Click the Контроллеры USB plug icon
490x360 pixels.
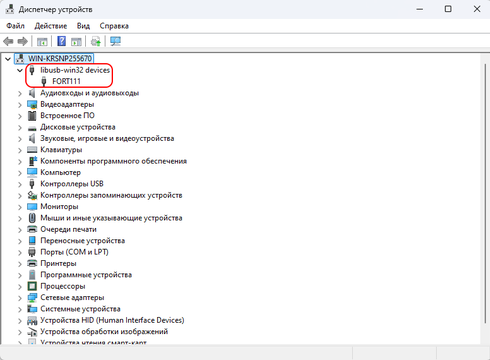tap(32, 184)
